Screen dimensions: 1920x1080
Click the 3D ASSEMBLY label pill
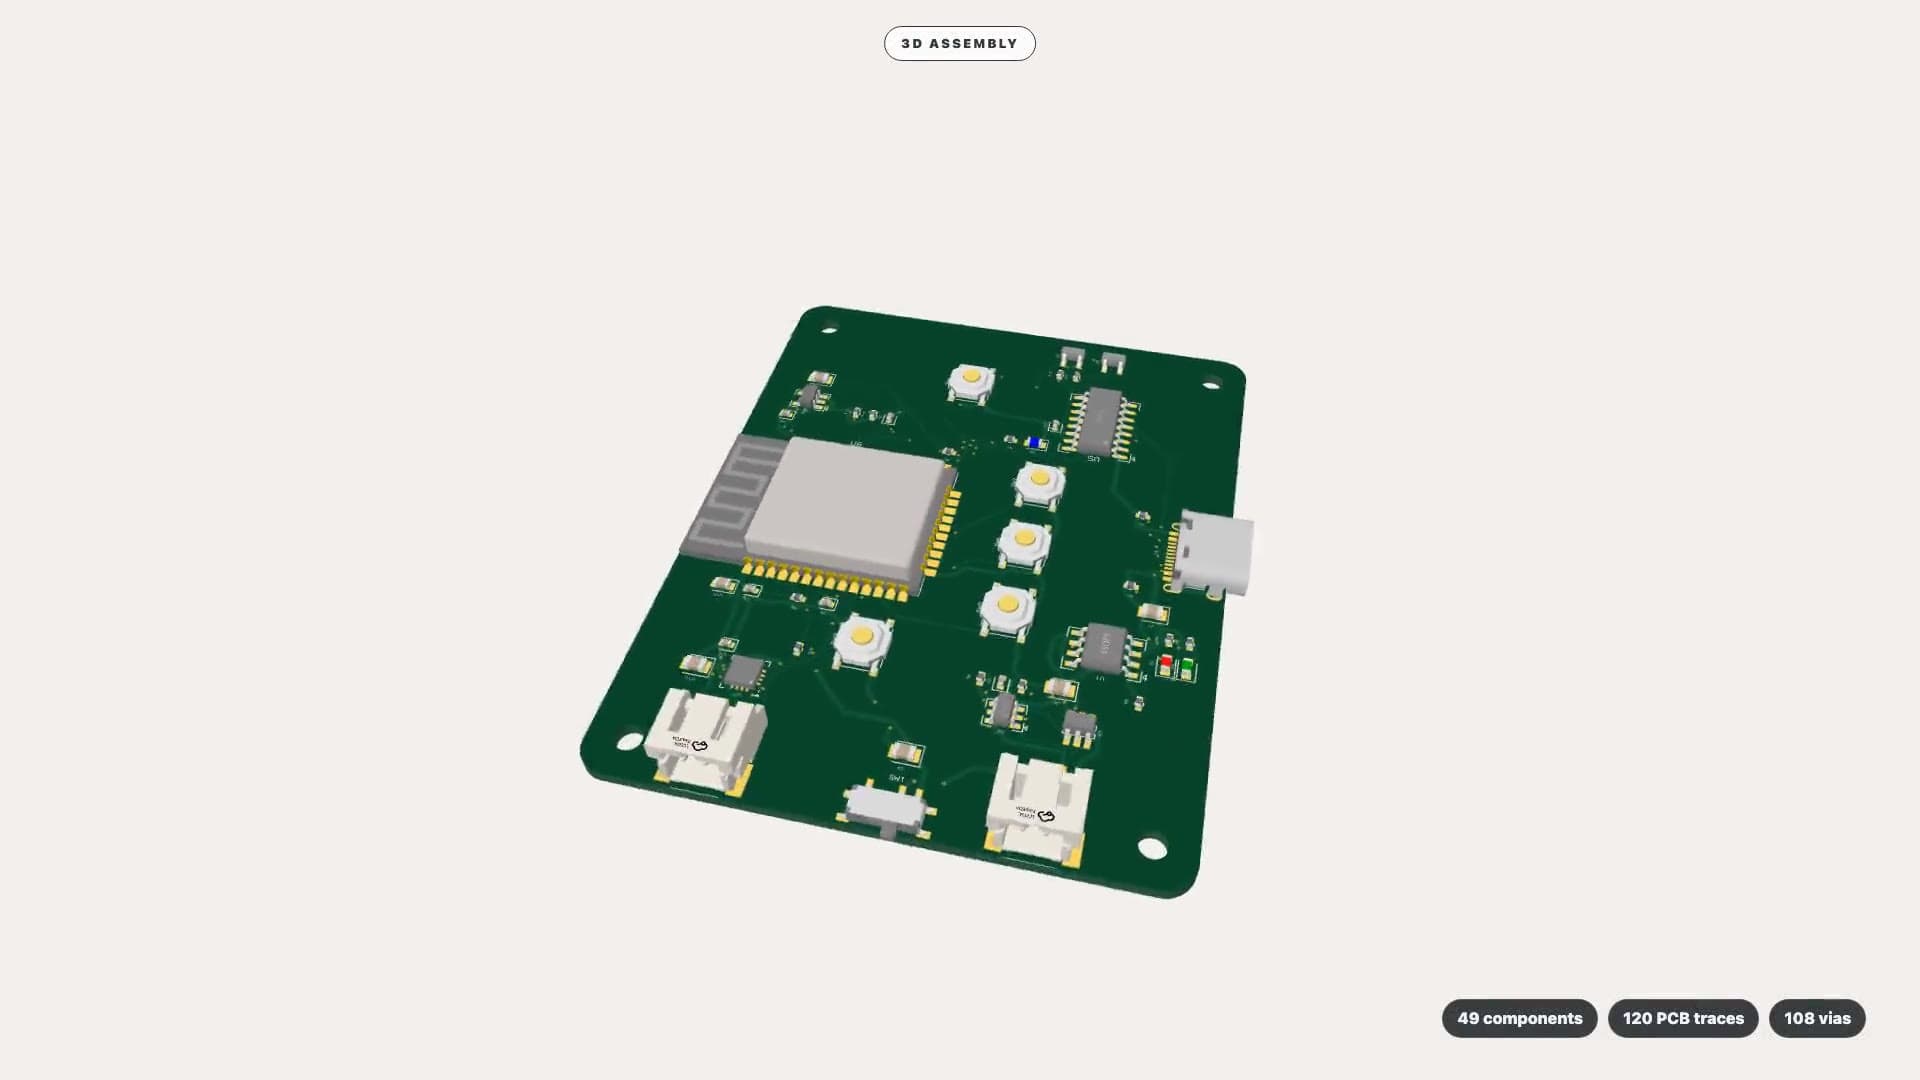959,43
